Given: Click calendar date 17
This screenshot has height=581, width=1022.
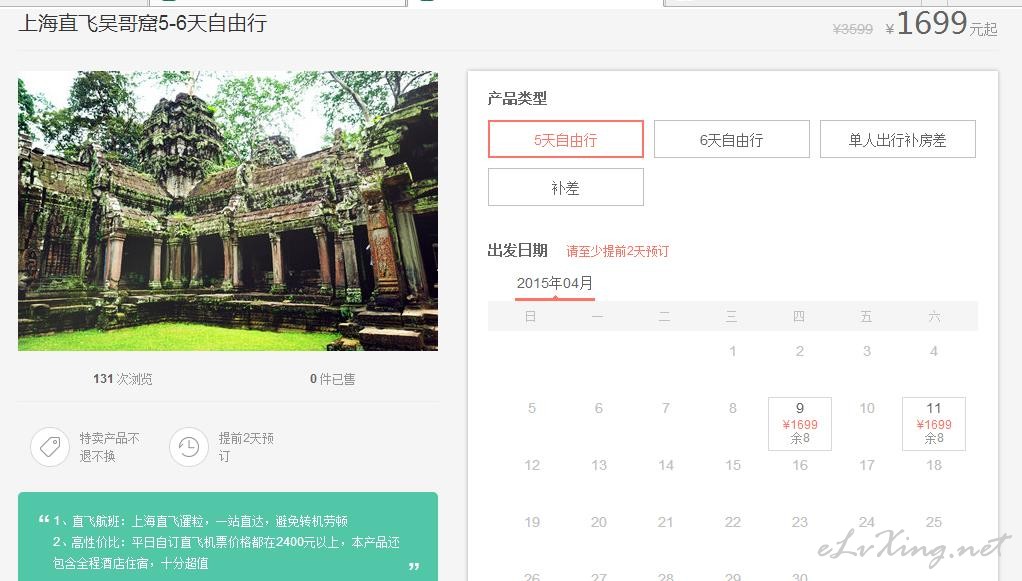Looking at the screenshot, I should click(x=867, y=465).
